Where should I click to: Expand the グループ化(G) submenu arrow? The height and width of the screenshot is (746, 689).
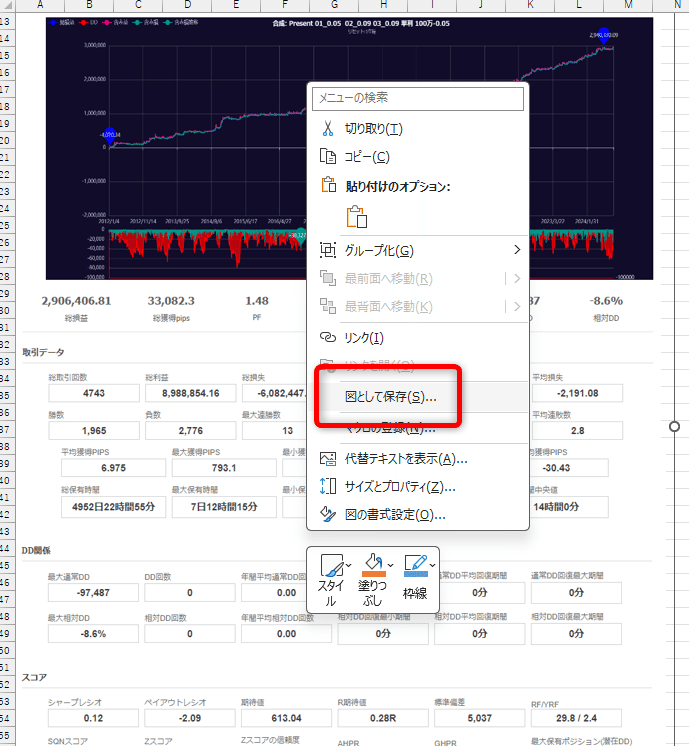[x=517, y=250]
